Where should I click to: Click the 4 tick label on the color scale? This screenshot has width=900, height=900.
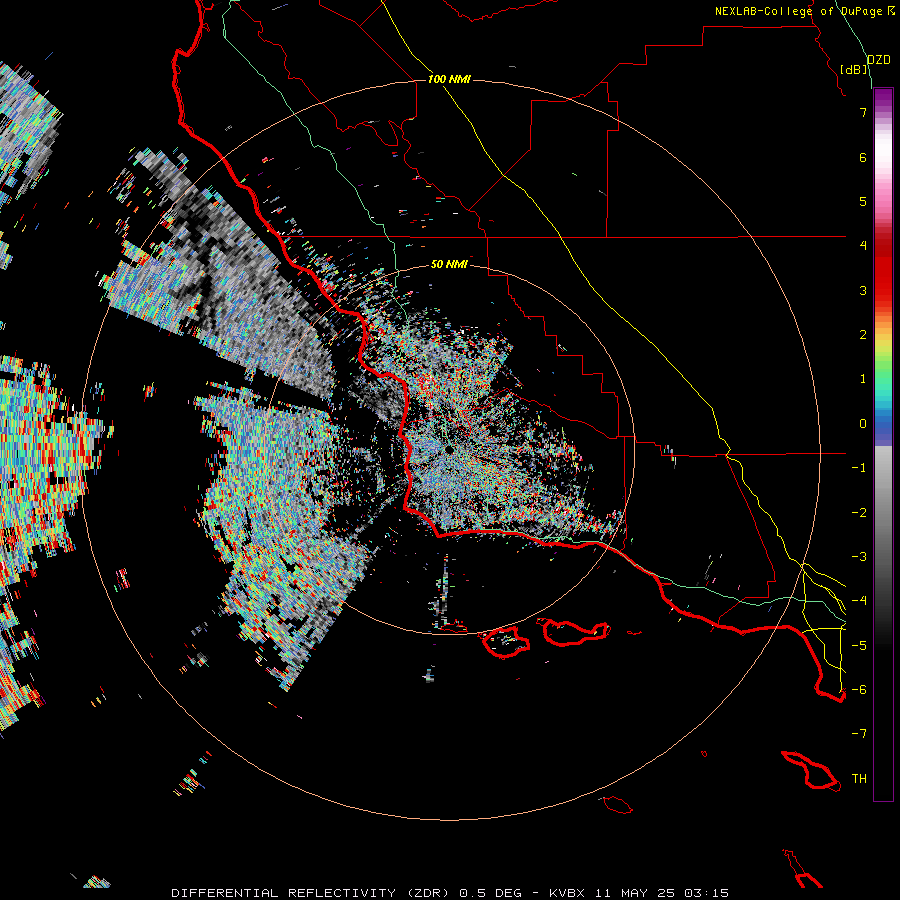coord(863,246)
